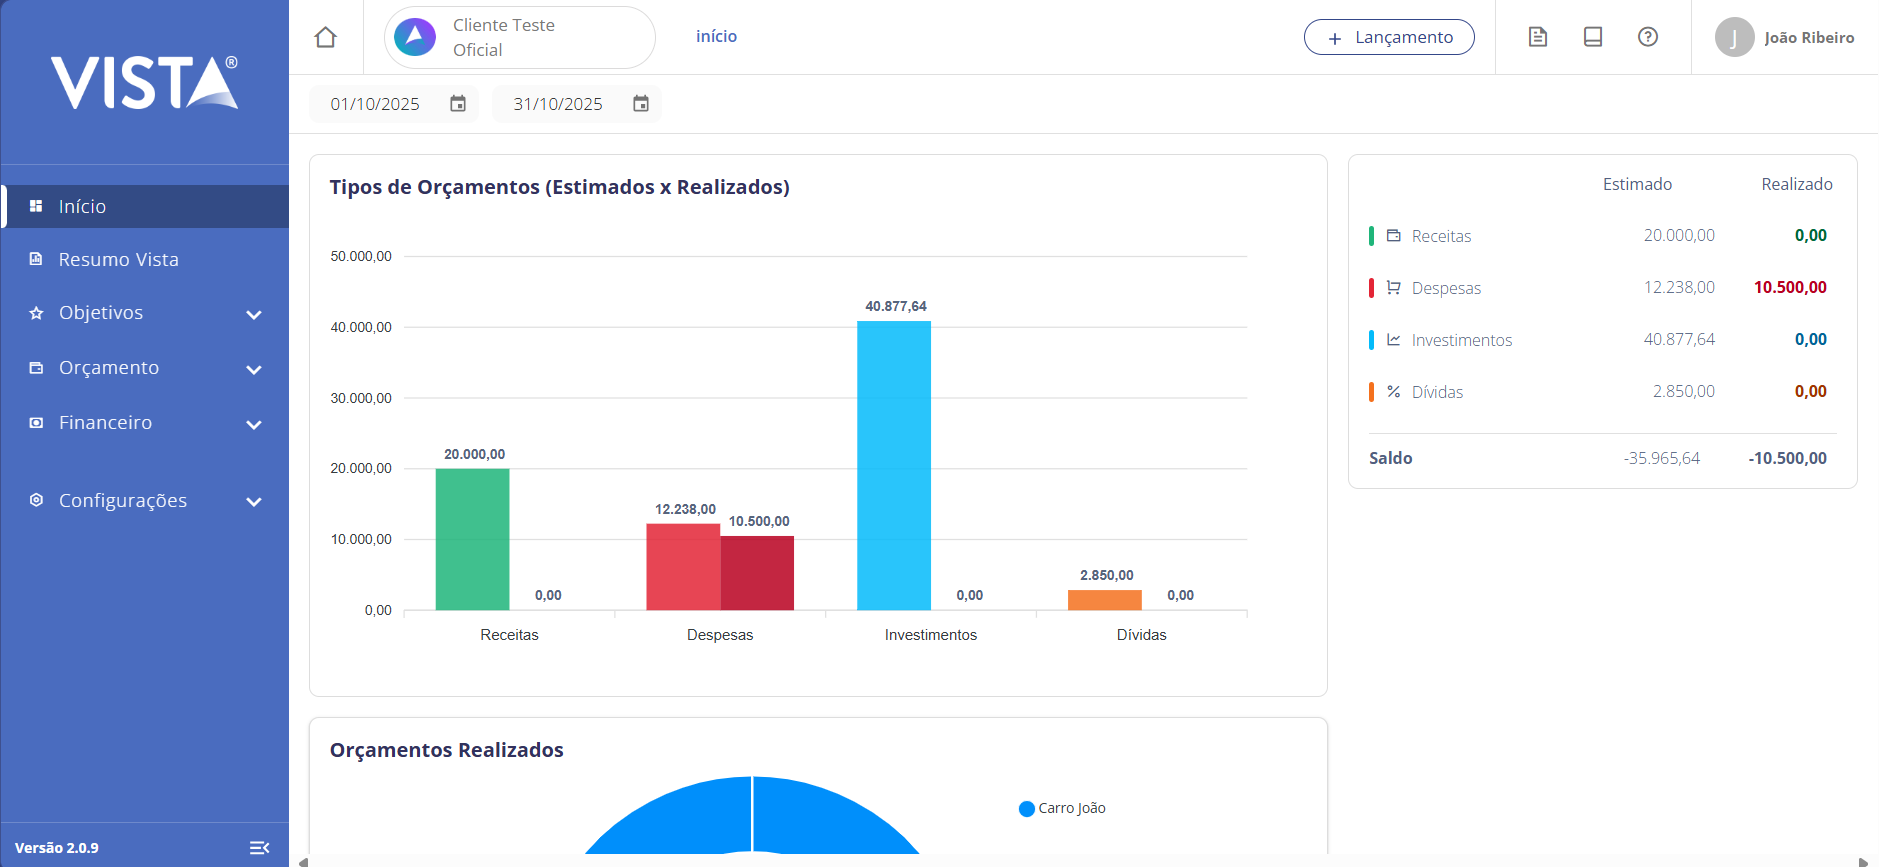Expand the Financeiro submenu
Viewport: 1879px width, 867px height.
[254, 424]
